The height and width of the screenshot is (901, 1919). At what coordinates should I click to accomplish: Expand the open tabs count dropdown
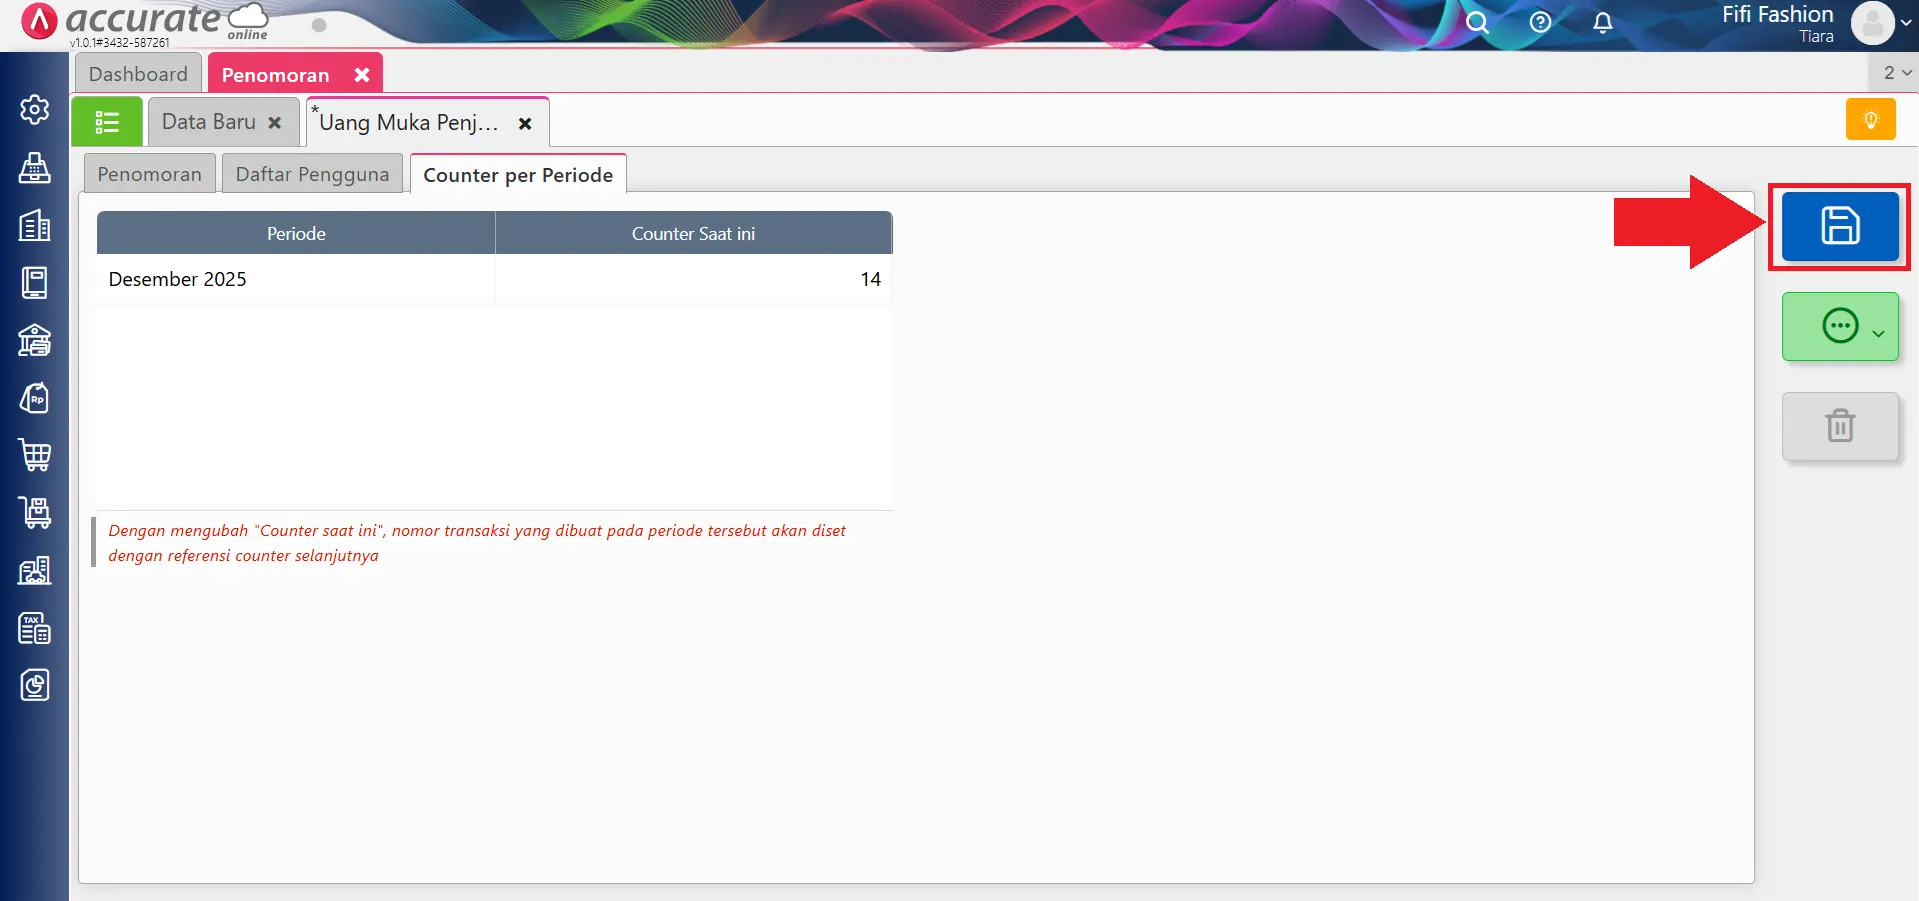pyautogui.click(x=1896, y=72)
